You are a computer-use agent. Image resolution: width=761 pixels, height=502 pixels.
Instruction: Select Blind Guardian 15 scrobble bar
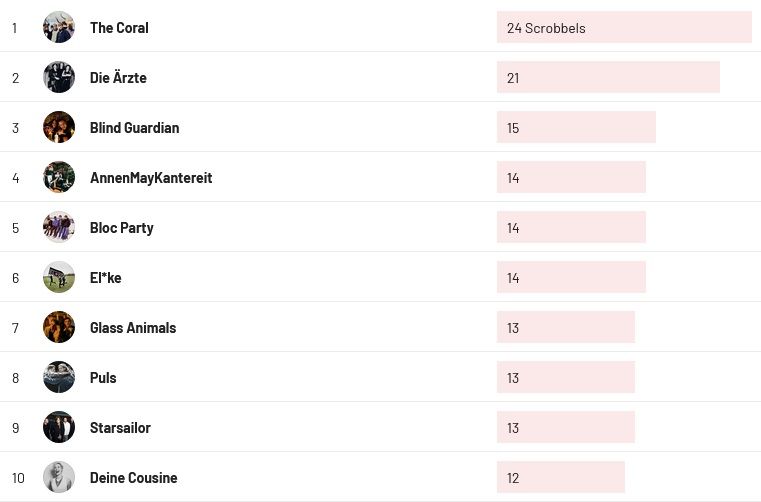(576, 128)
